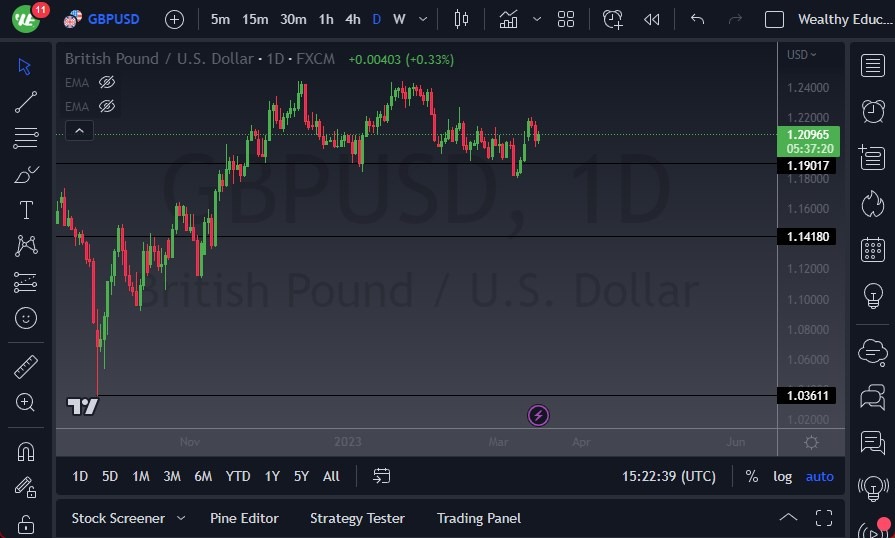Viewport: 895px width, 538px height.
Task: Open the USD currency dropdown
Action: [801, 55]
